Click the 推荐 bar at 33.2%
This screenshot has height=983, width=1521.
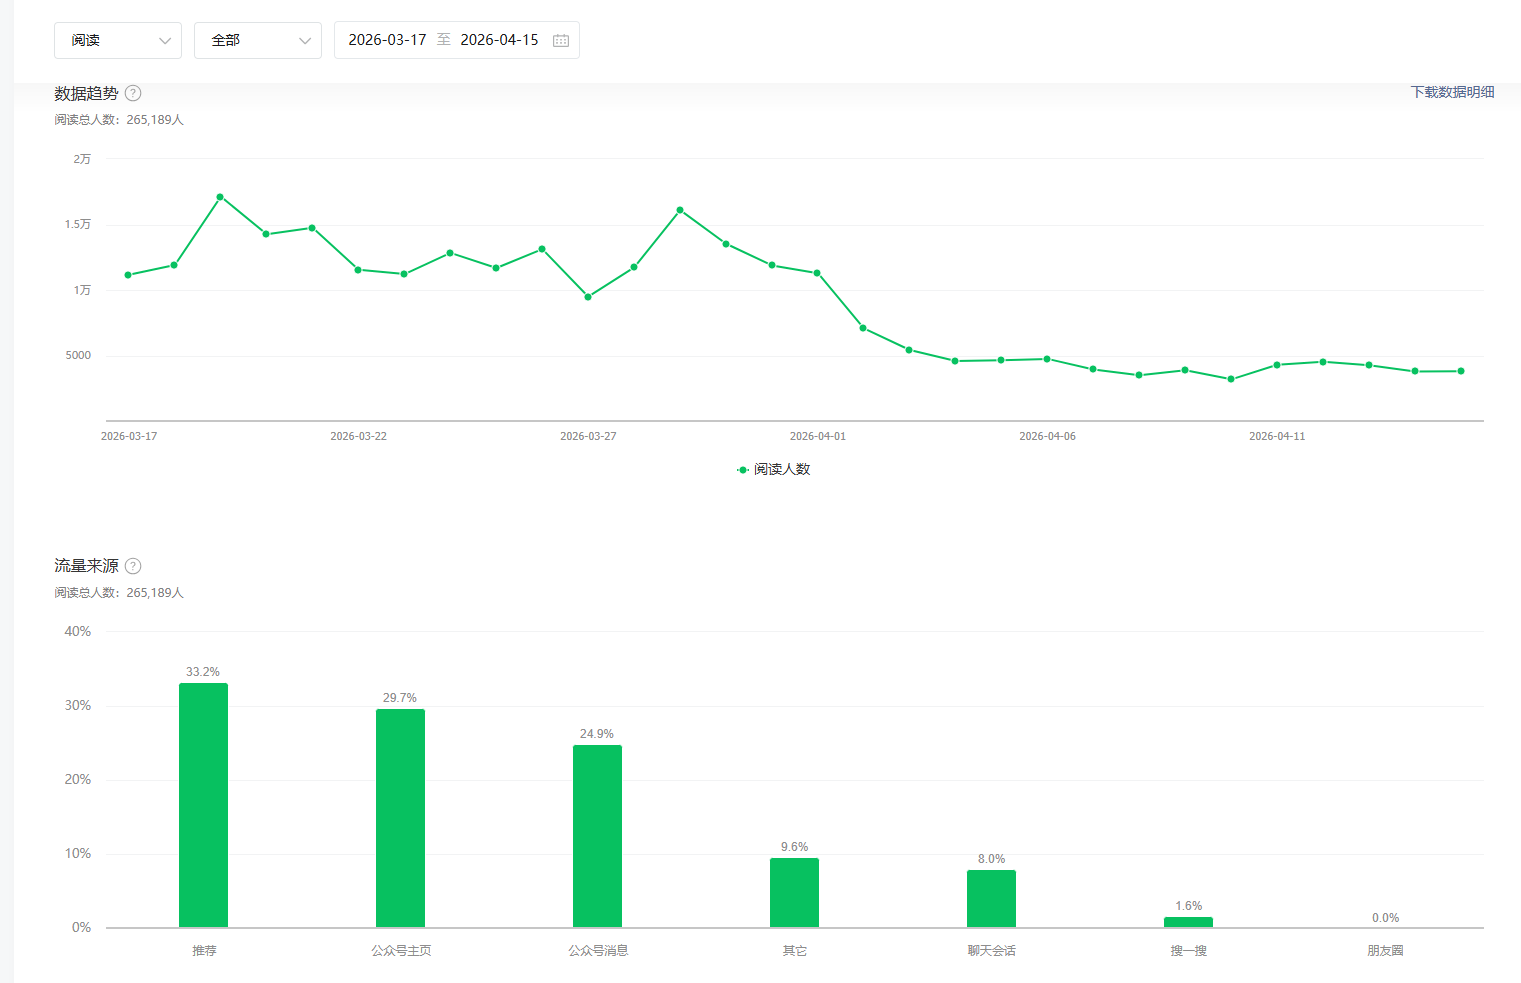pos(203,805)
